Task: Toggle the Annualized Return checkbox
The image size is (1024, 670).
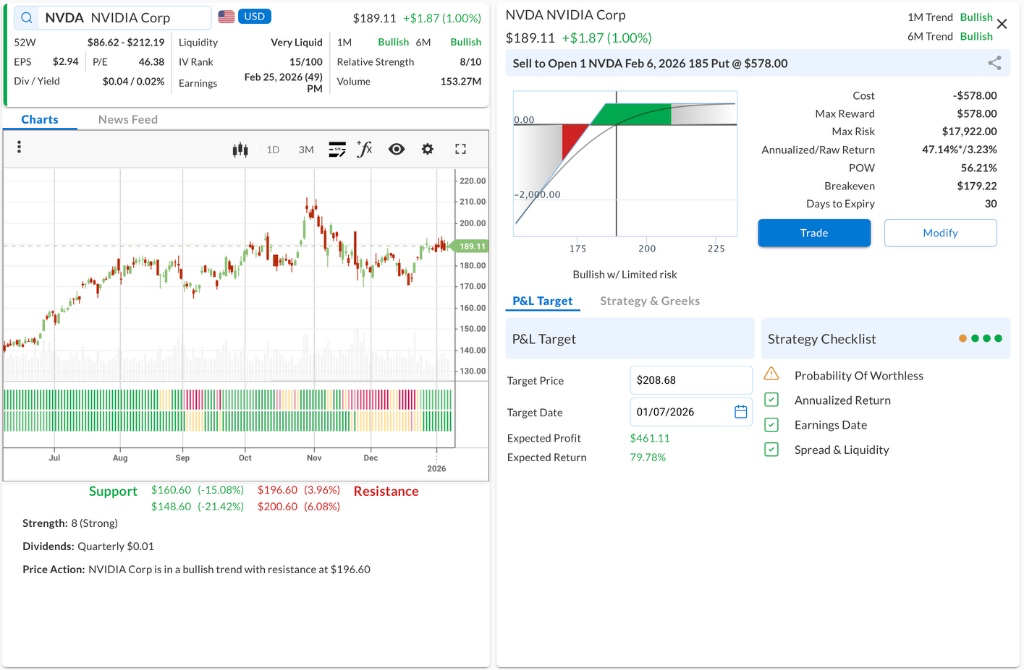Action: [771, 400]
